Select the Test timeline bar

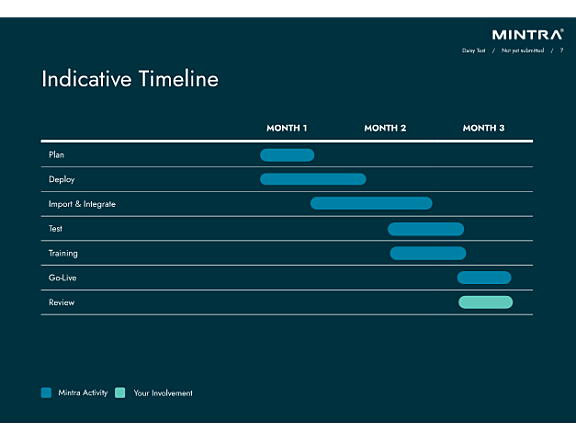click(x=426, y=229)
